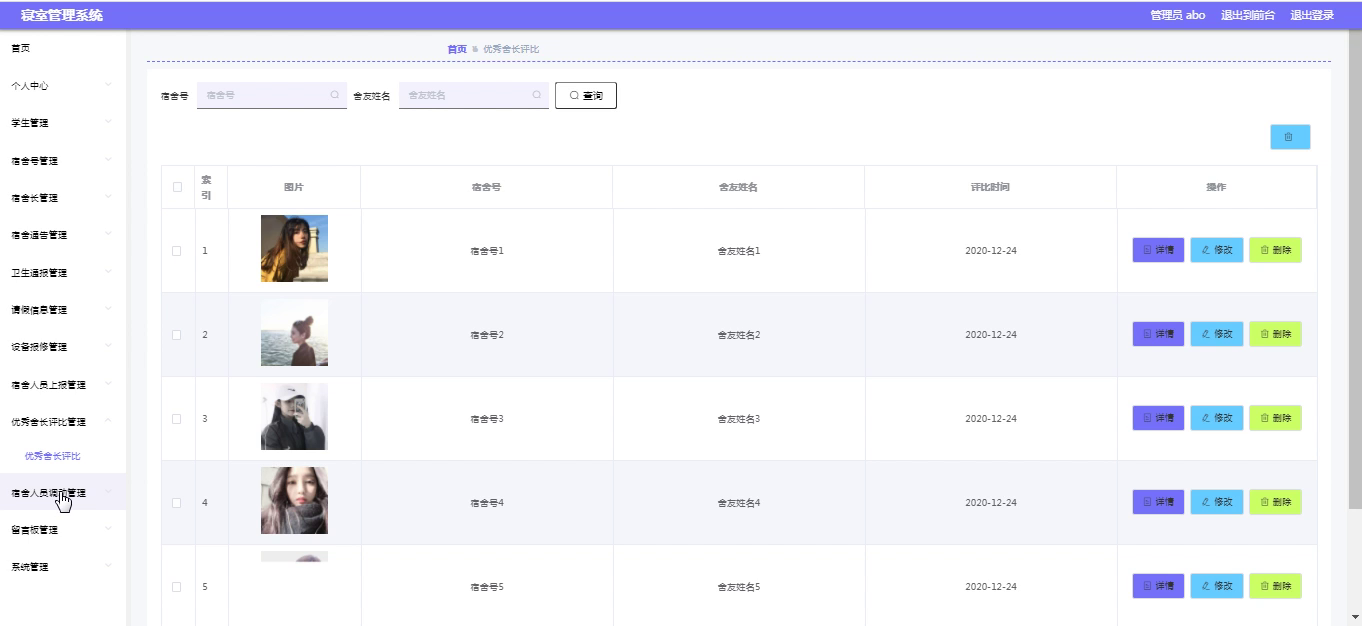Open the photo thumbnail in row 1
The height and width of the screenshot is (626, 1362).
pos(294,249)
